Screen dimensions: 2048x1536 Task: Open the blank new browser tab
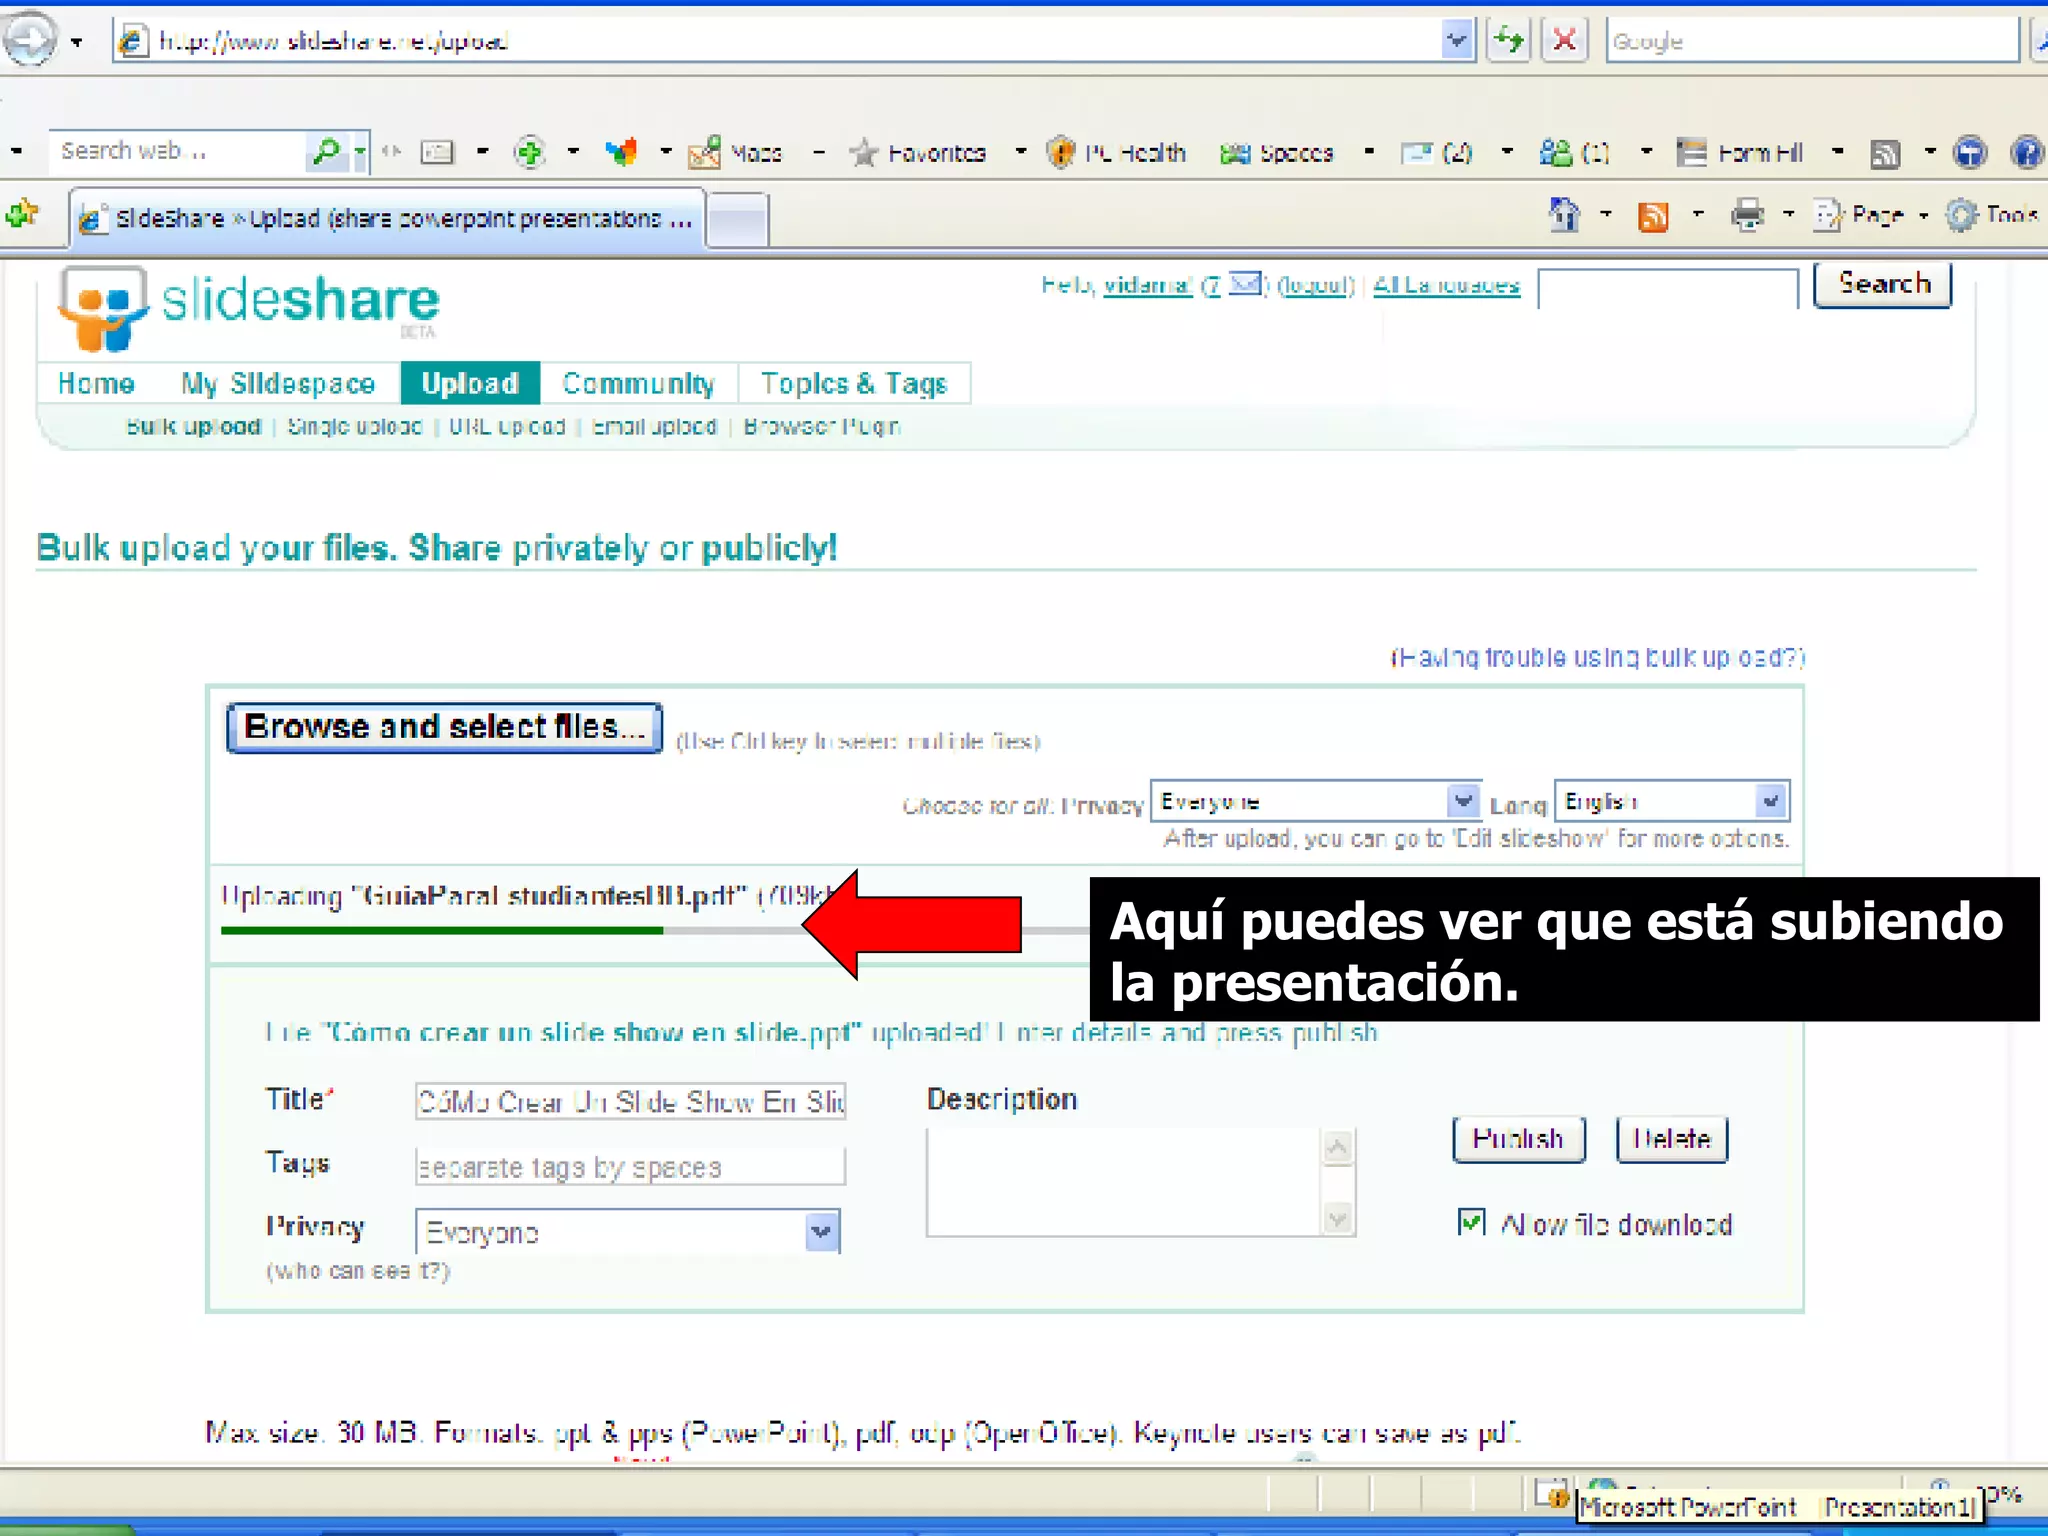click(738, 219)
